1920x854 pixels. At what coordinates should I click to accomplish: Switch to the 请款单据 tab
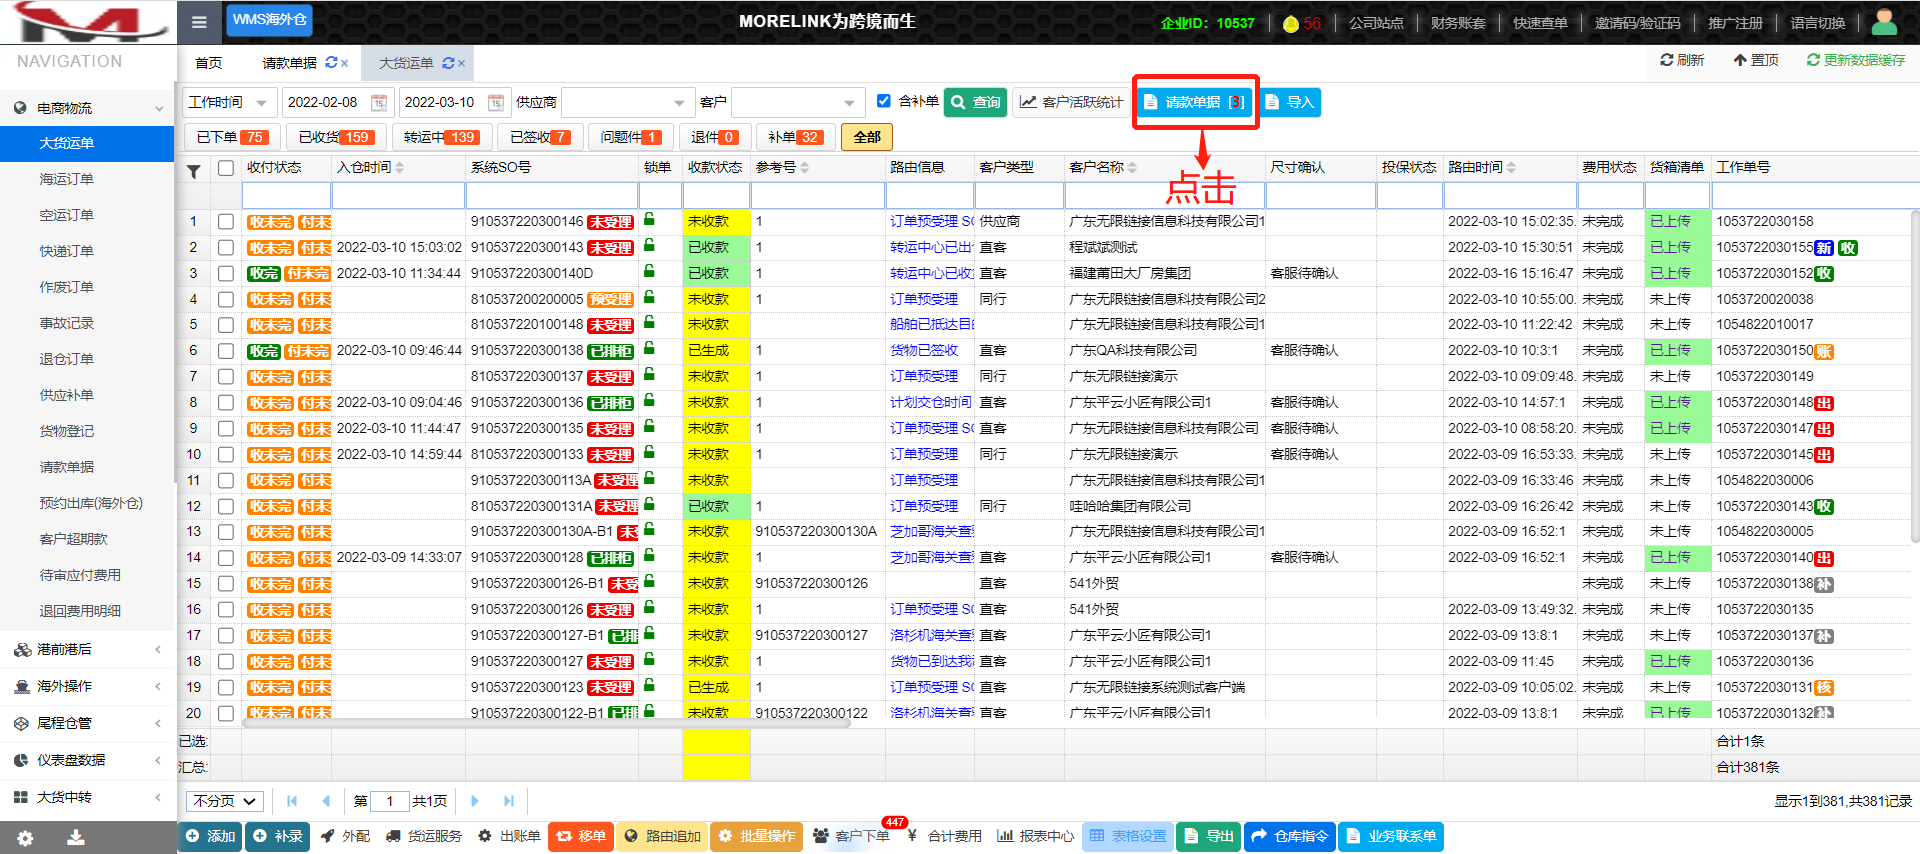click(289, 63)
